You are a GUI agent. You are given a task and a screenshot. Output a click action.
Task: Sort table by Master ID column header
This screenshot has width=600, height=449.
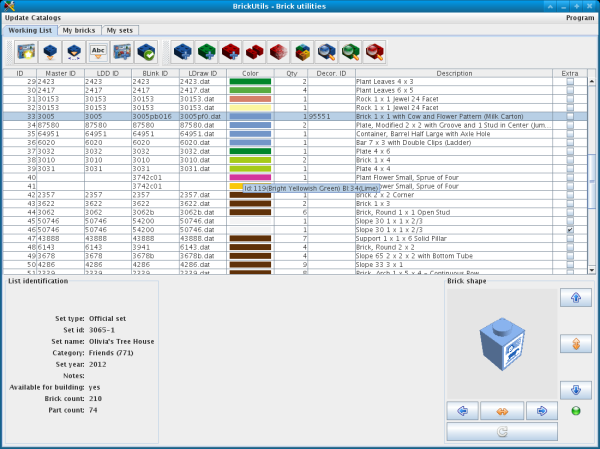[x=60, y=73]
